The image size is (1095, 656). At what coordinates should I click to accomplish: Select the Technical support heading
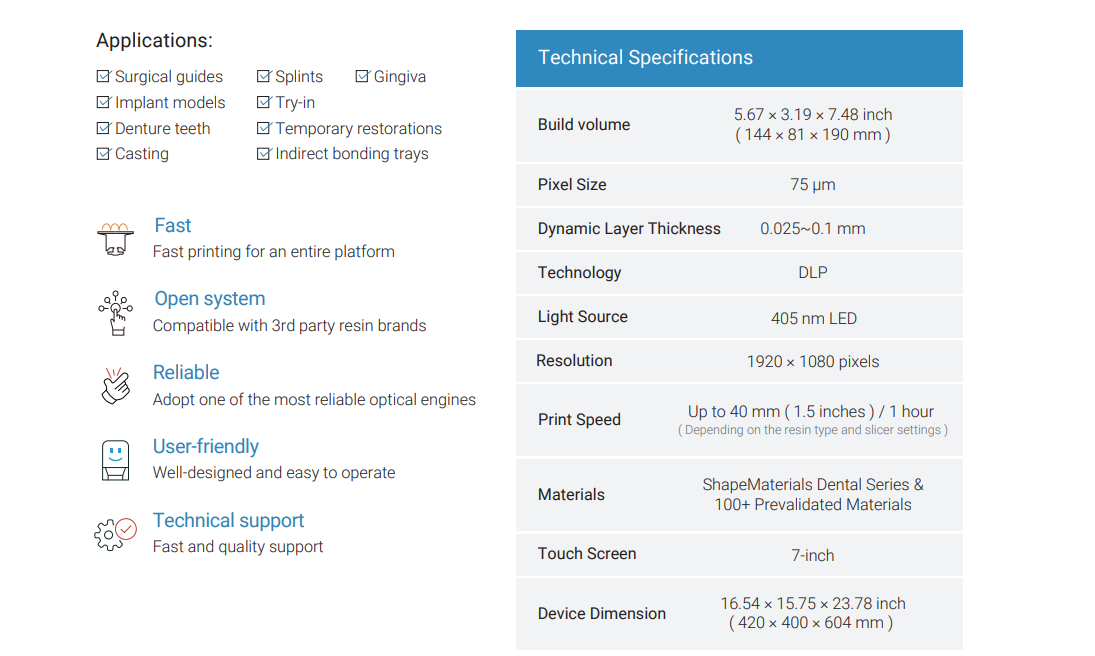click(228, 520)
